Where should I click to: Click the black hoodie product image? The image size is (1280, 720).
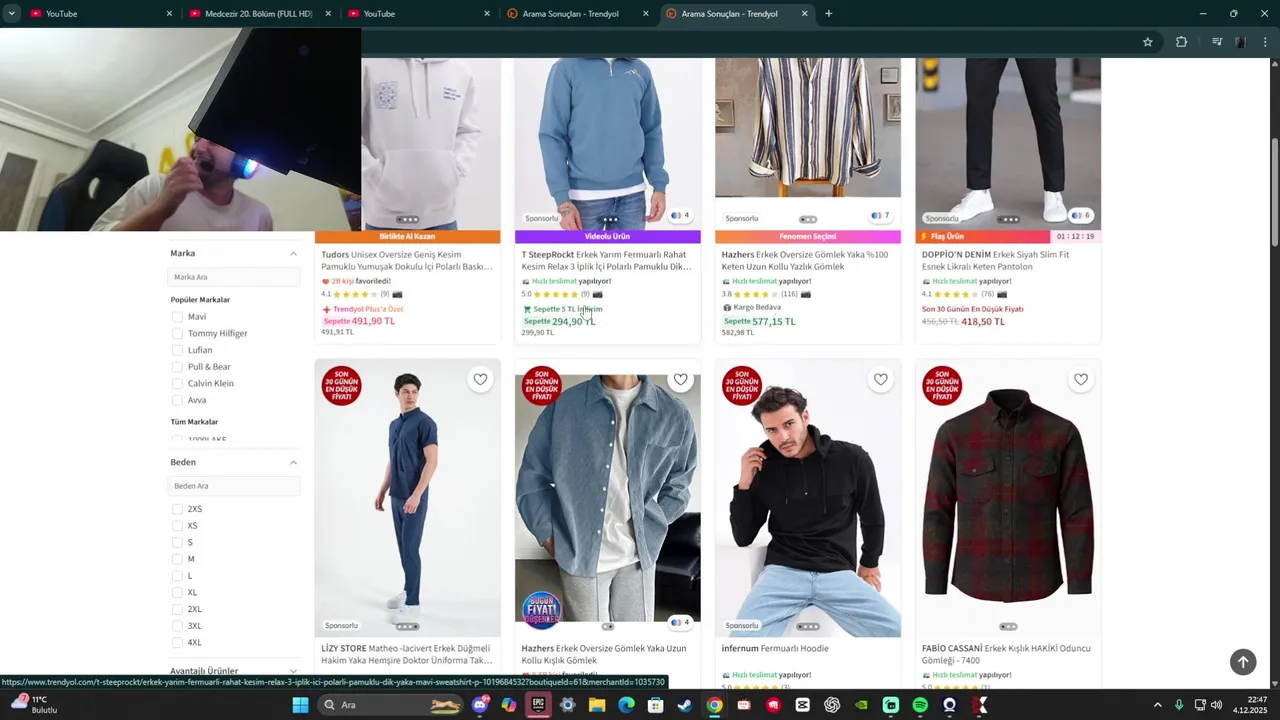coord(808,498)
